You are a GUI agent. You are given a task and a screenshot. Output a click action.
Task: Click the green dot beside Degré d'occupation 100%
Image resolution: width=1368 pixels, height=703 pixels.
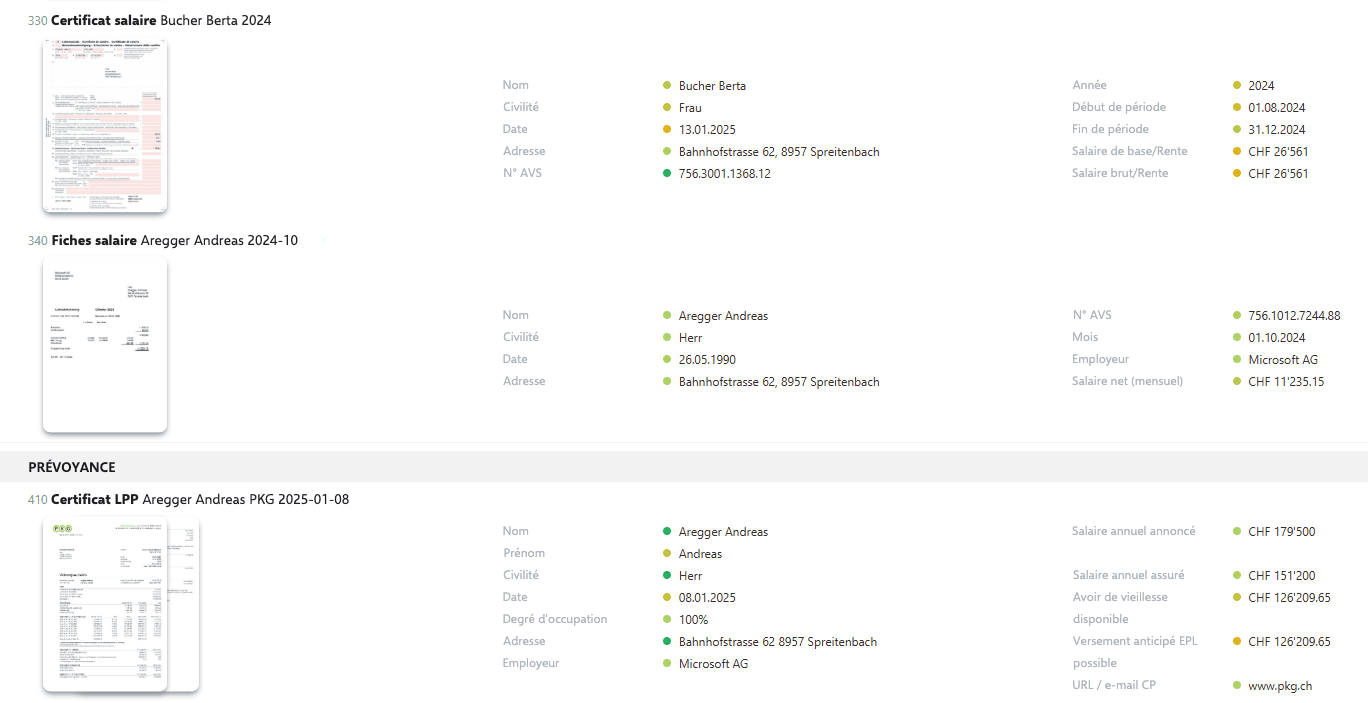[667, 619]
